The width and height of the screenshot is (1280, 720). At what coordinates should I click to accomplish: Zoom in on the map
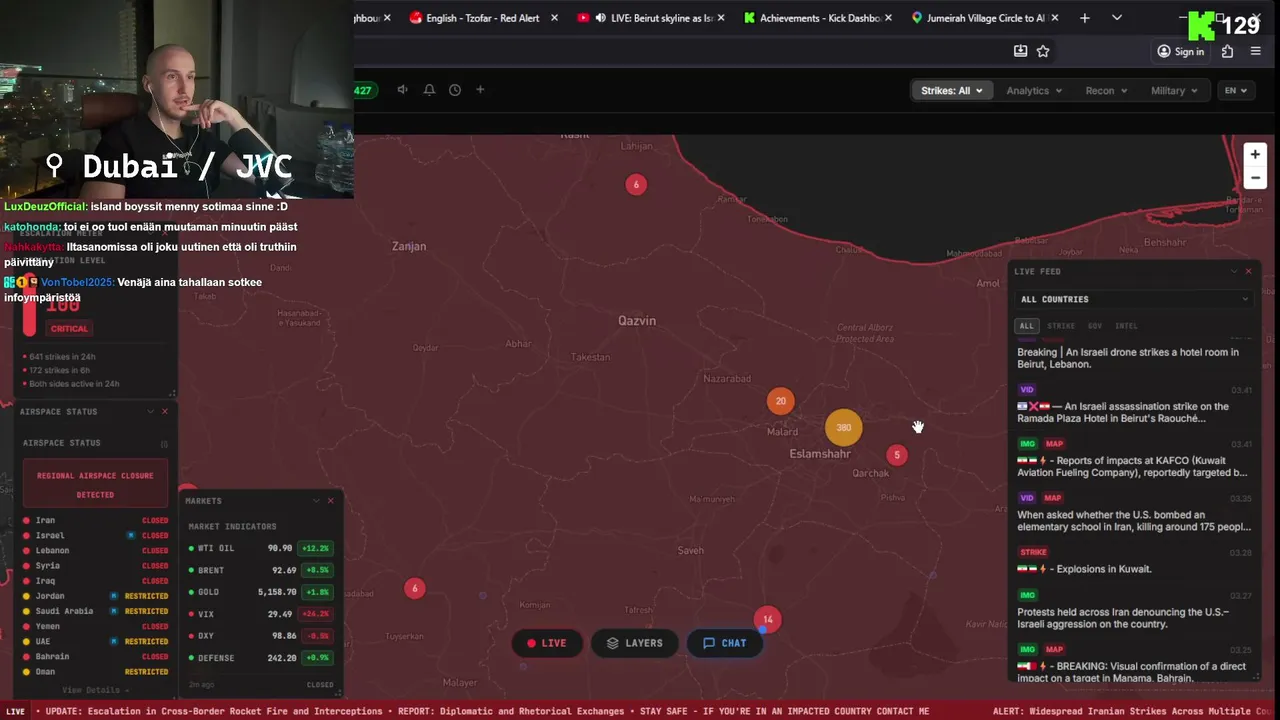coord(1255,154)
